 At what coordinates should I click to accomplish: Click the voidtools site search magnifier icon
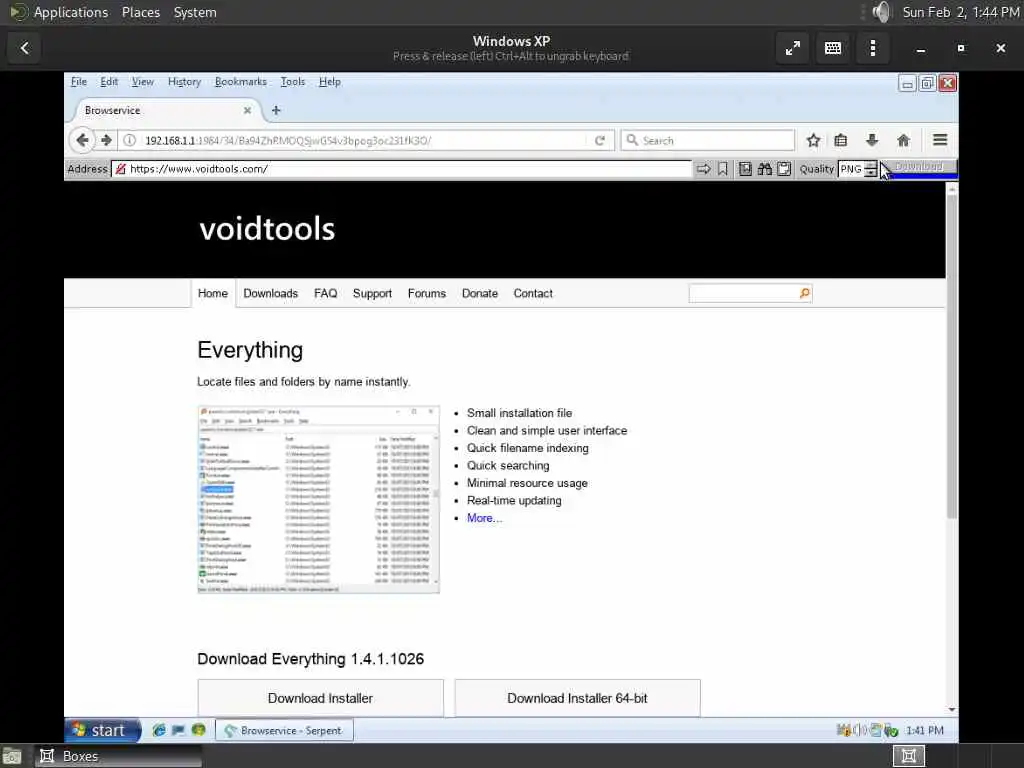coord(805,294)
